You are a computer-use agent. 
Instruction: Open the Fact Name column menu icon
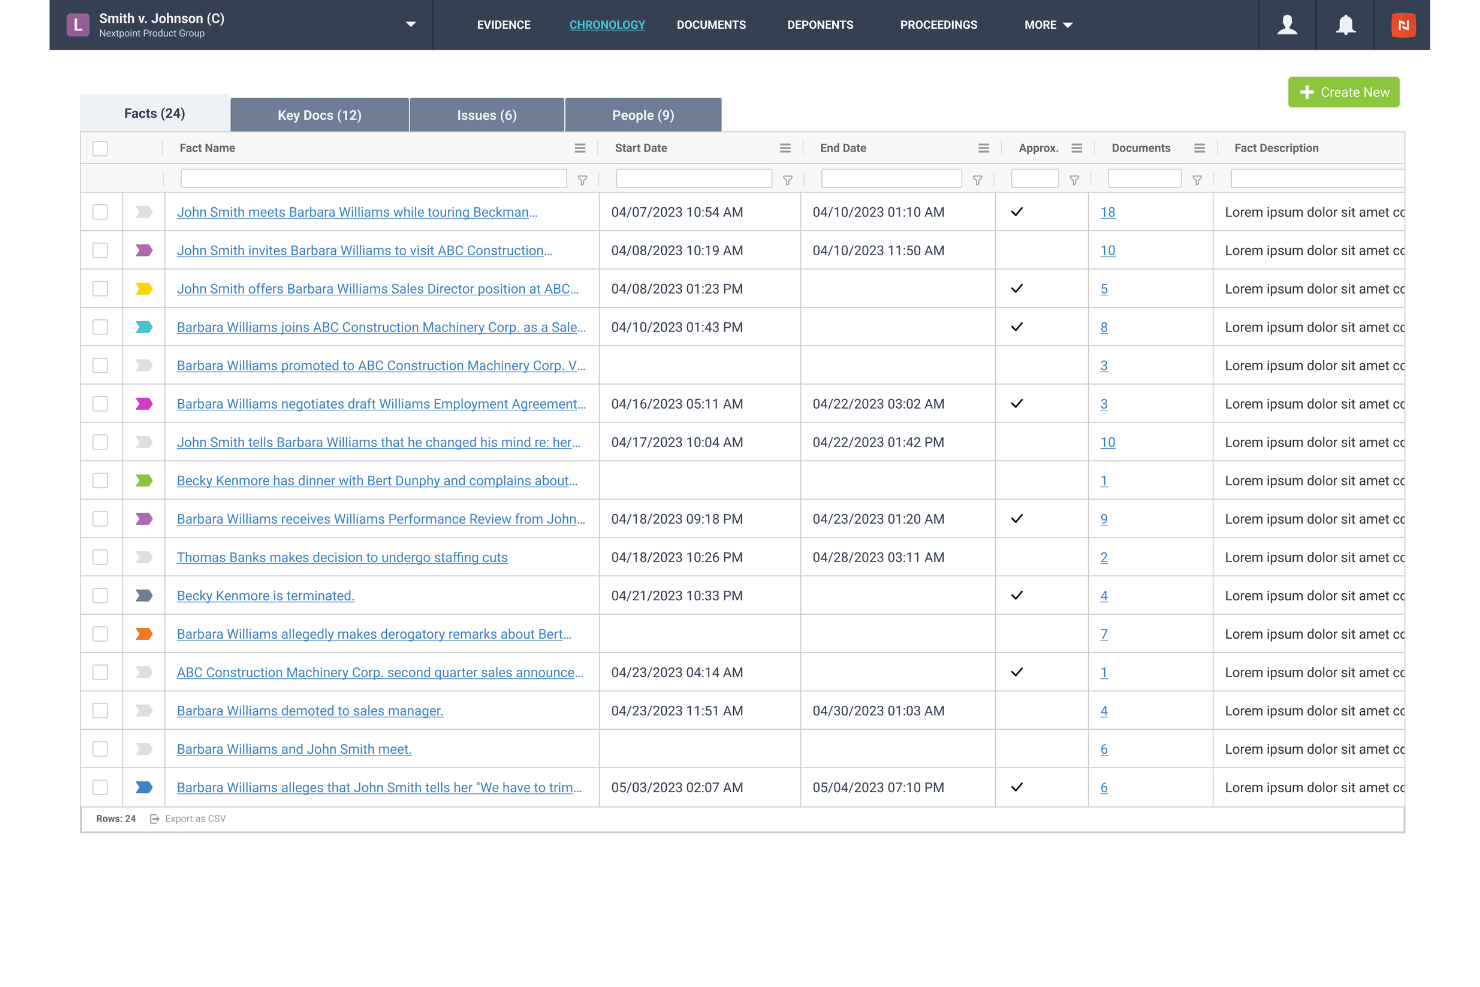pyautogui.click(x=580, y=148)
